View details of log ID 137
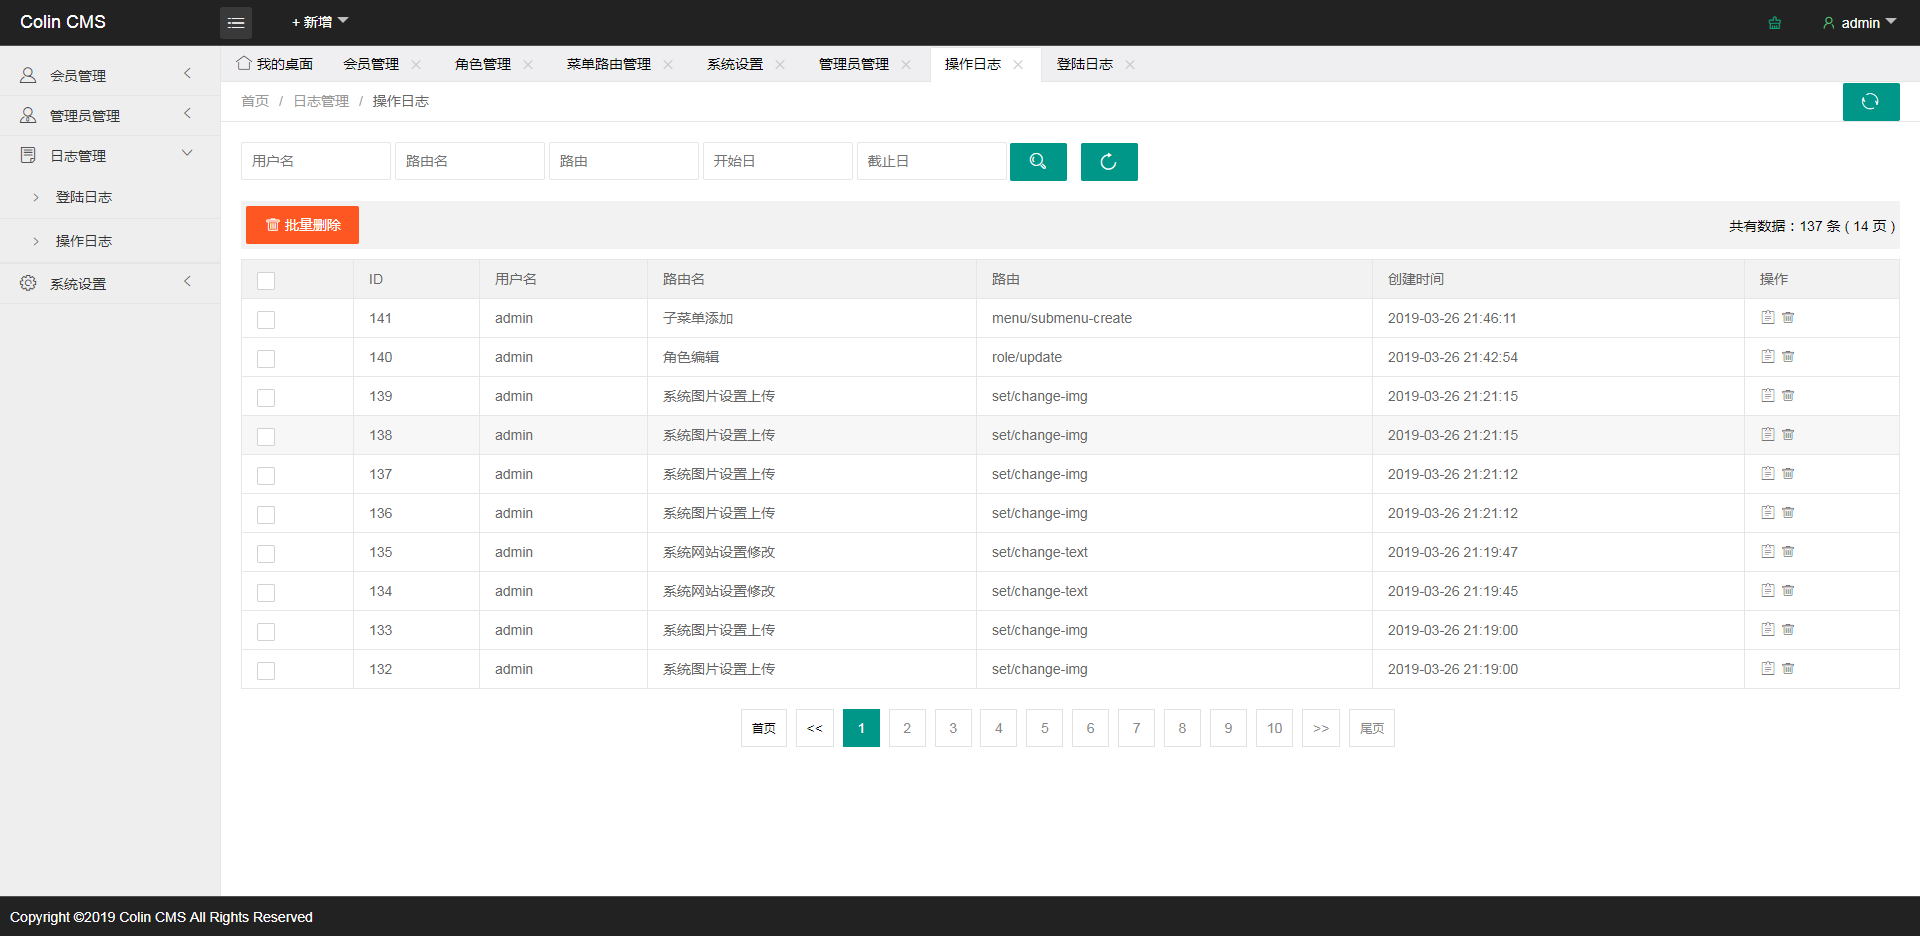The height and width of the screenshot is (936, 1920). pyautogui.click(x=1768, y=474)
